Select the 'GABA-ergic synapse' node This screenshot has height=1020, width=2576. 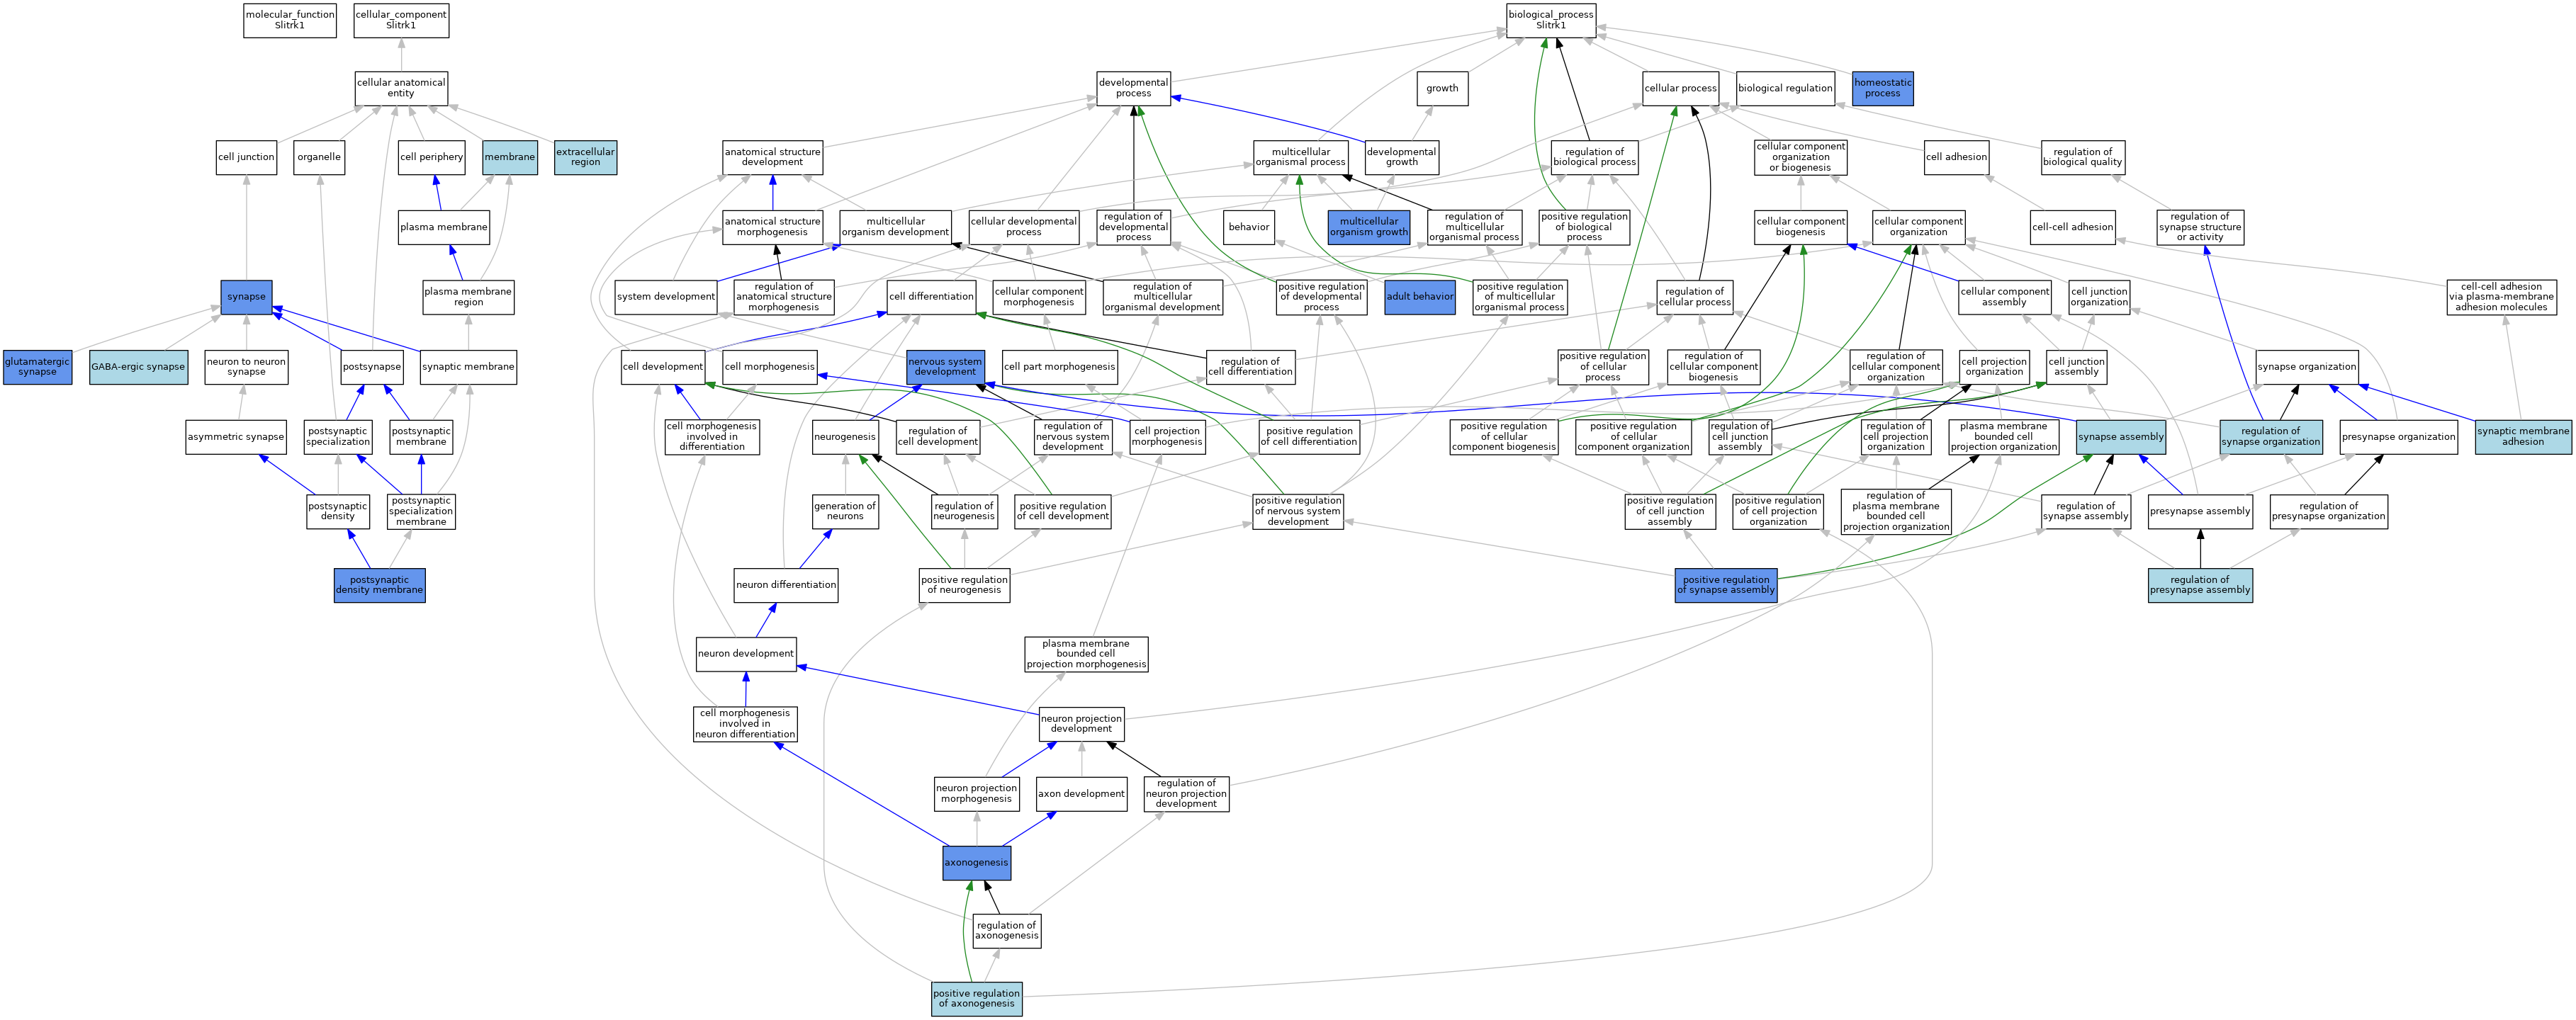138,367
